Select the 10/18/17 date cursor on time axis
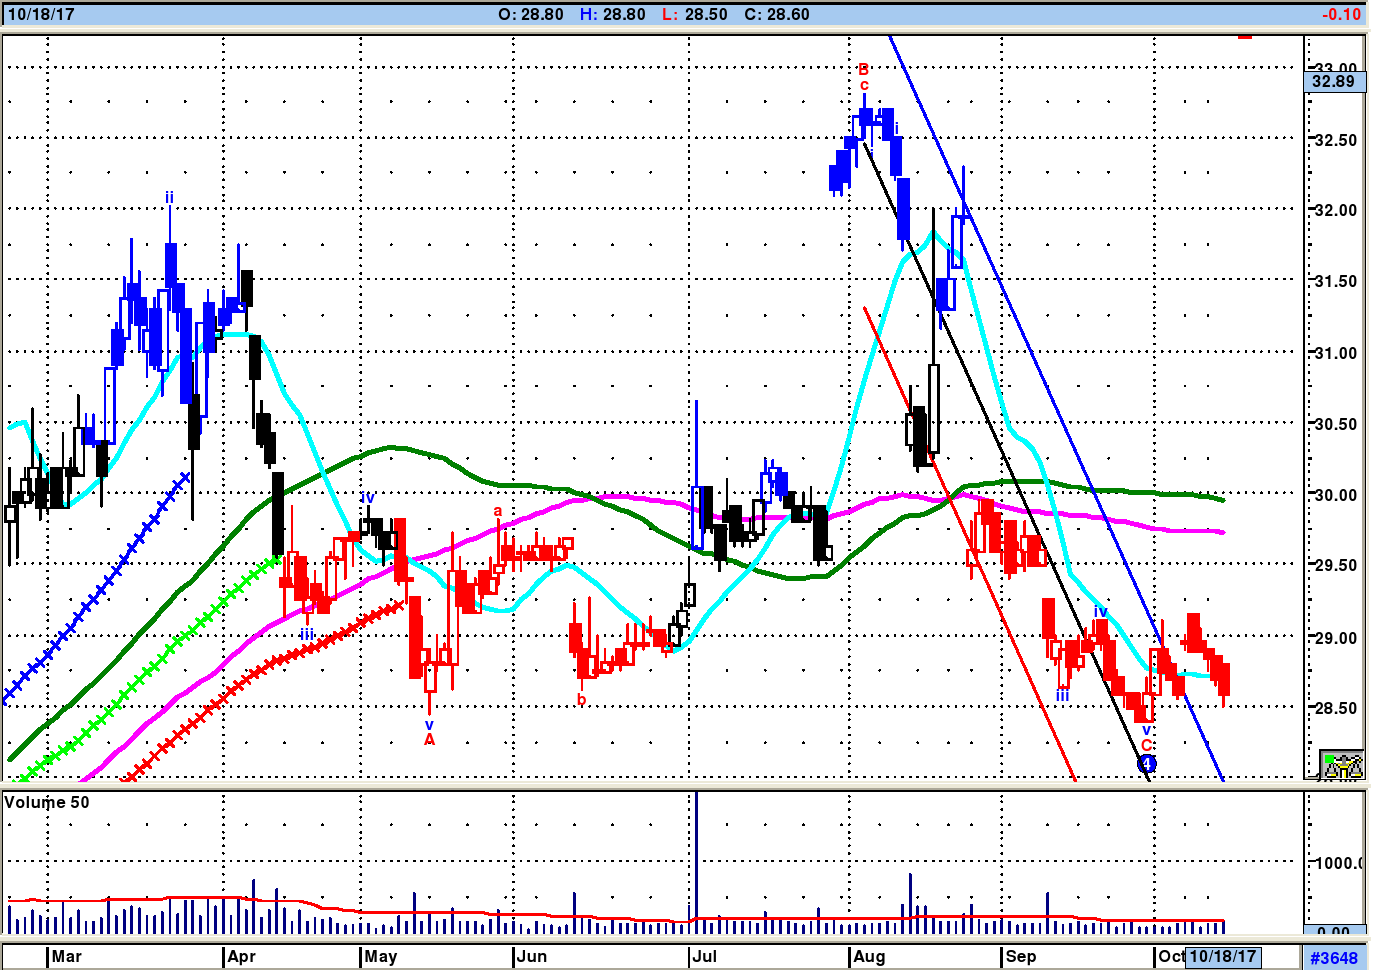Viewport: 1400px width, 970px height. [1222, 956]
